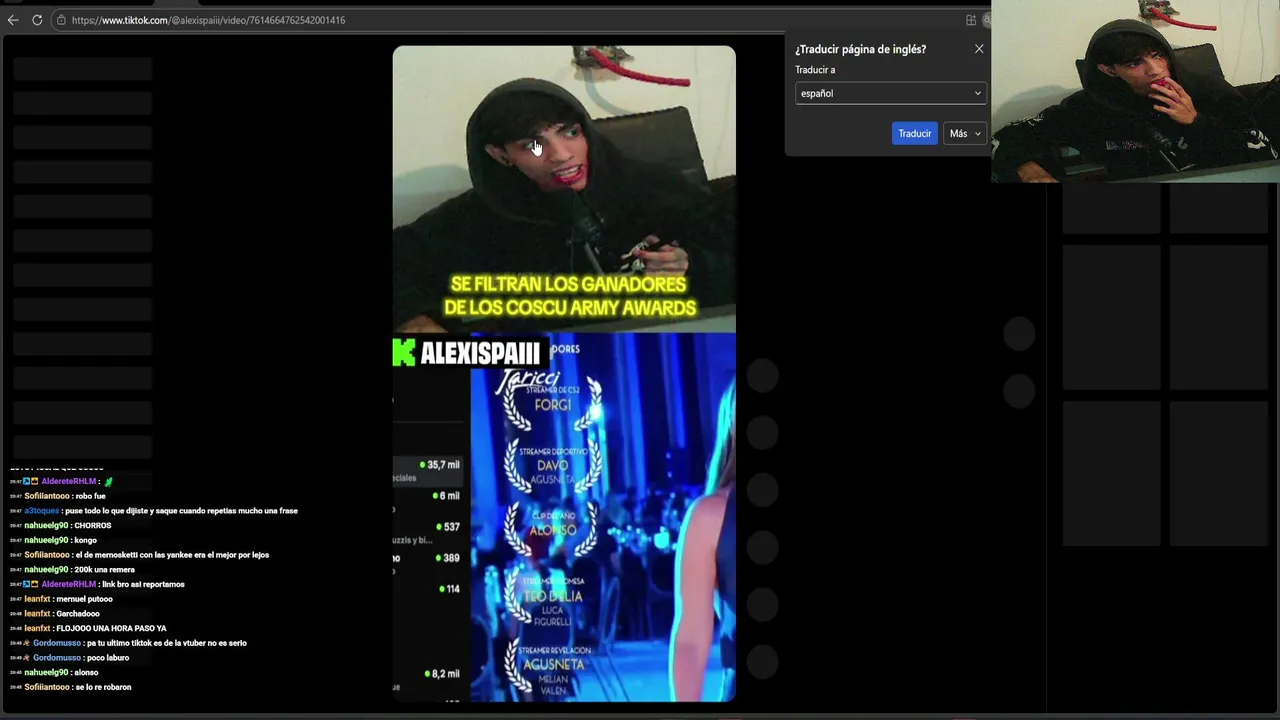This screenshot has height=720, width=1280.
Task: Select chat message '200k una remera'
Action: [x=105, y=570]
